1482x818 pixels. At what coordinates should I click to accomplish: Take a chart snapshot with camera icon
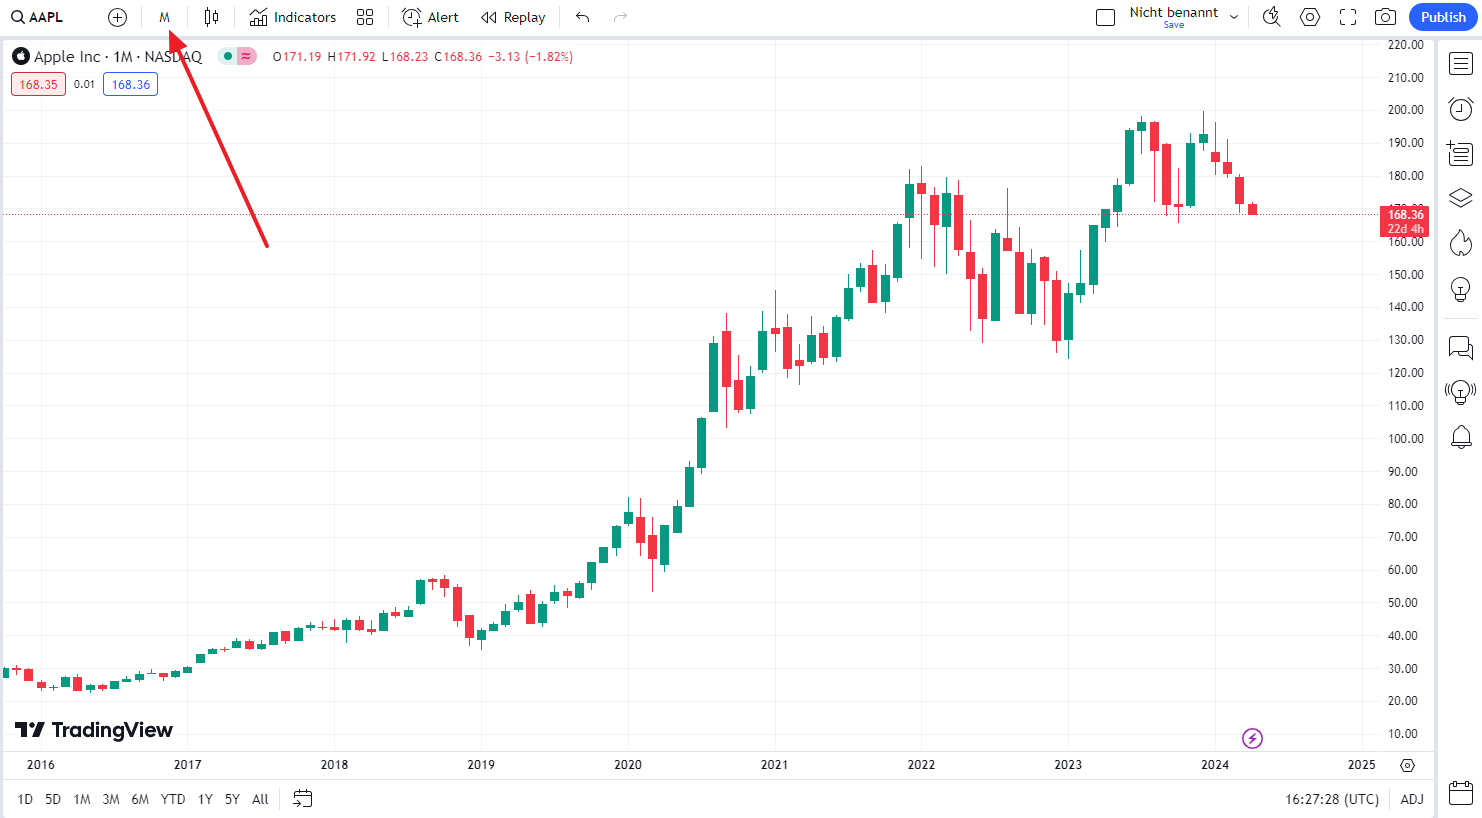pyautogui.click(x=1385, y=17)
